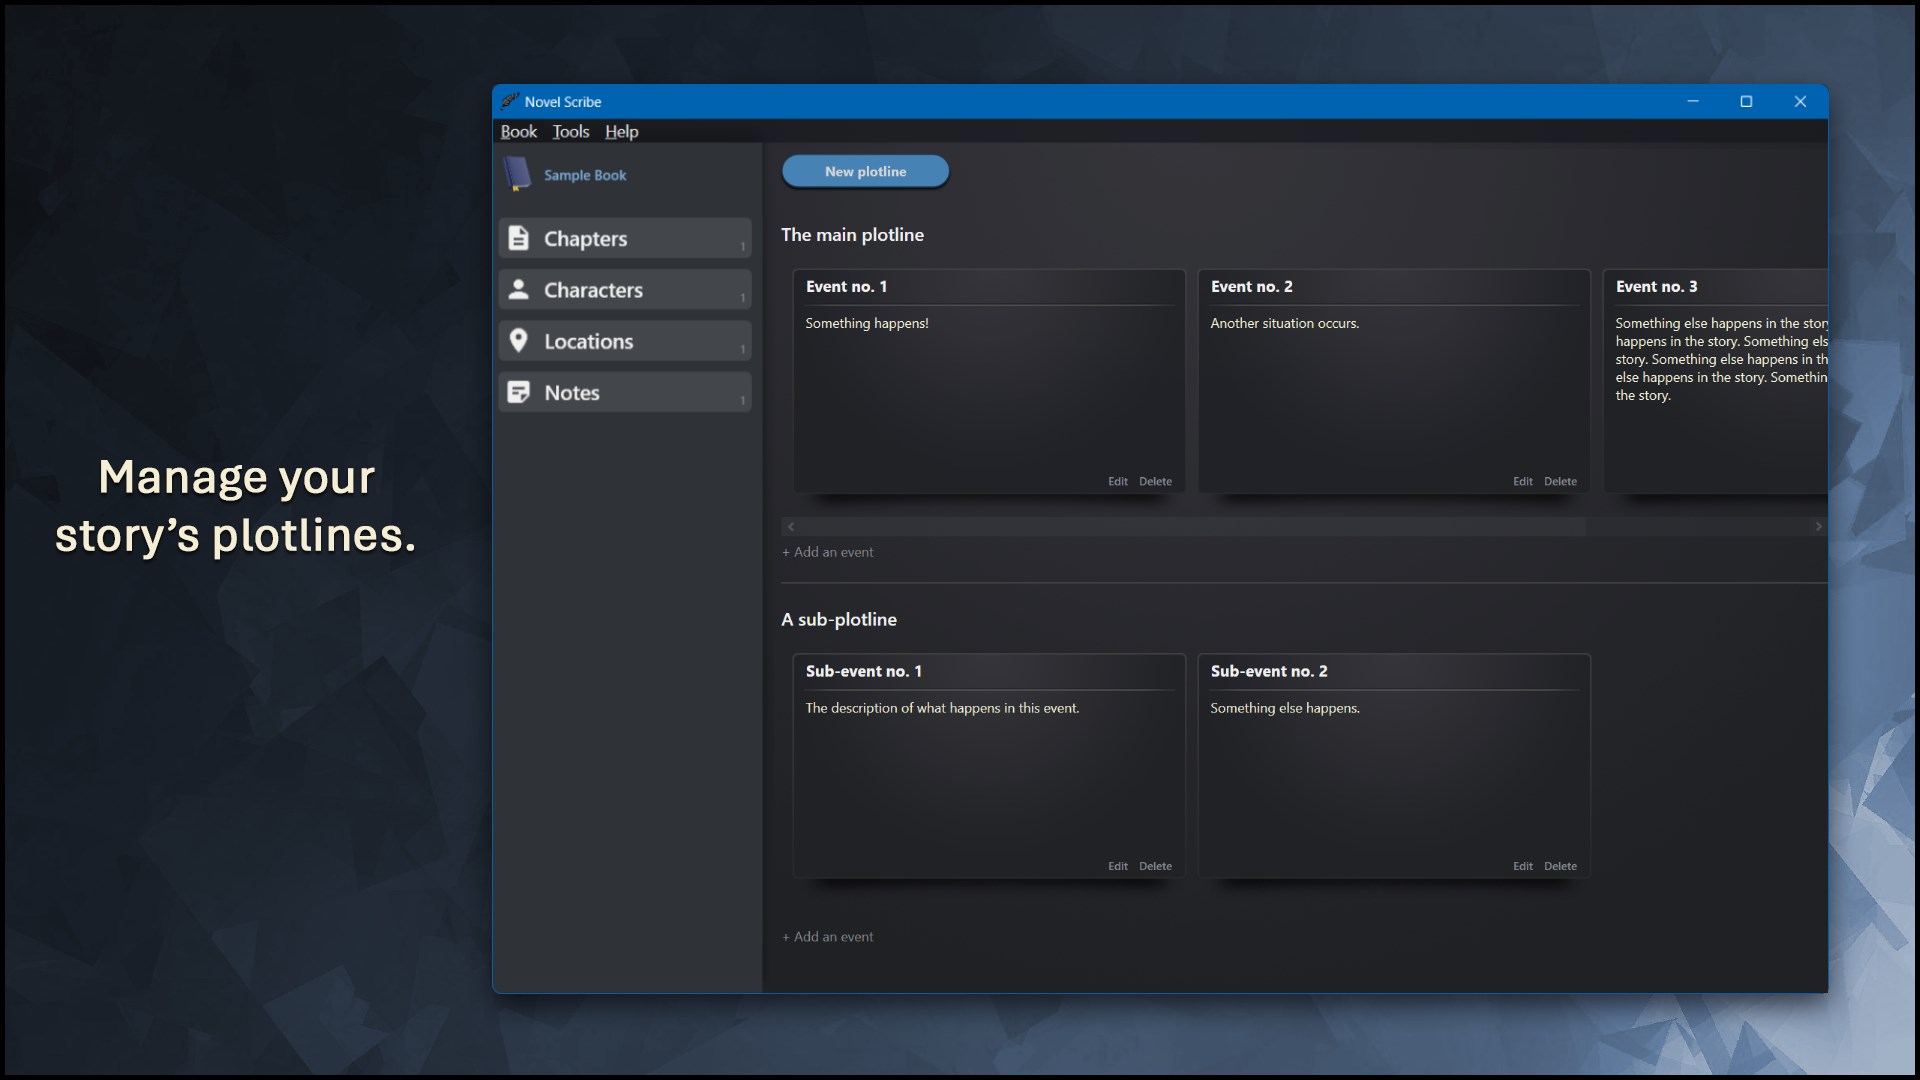Click the right arrow of main plotline scrollbar
Screen dimensions: 1920x1080
point(1818,526)
